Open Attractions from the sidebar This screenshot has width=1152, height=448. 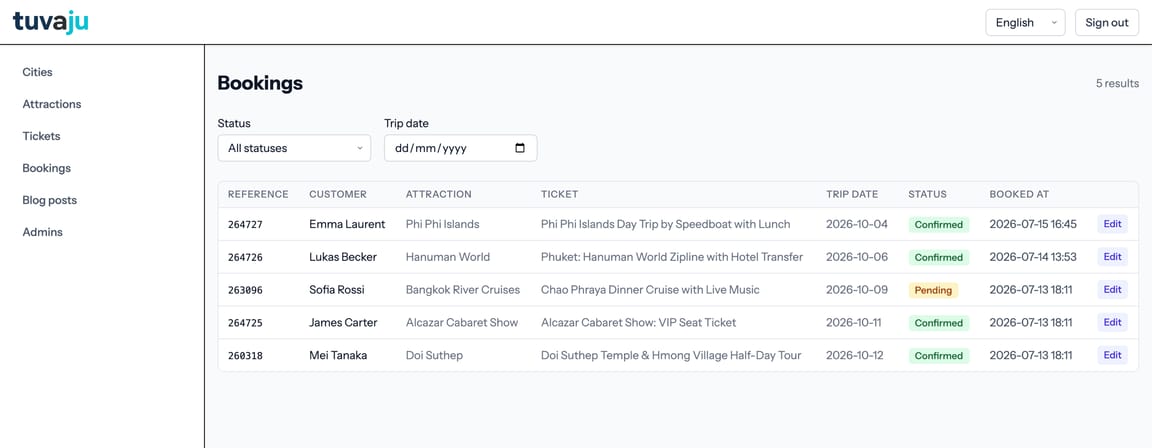51,104
